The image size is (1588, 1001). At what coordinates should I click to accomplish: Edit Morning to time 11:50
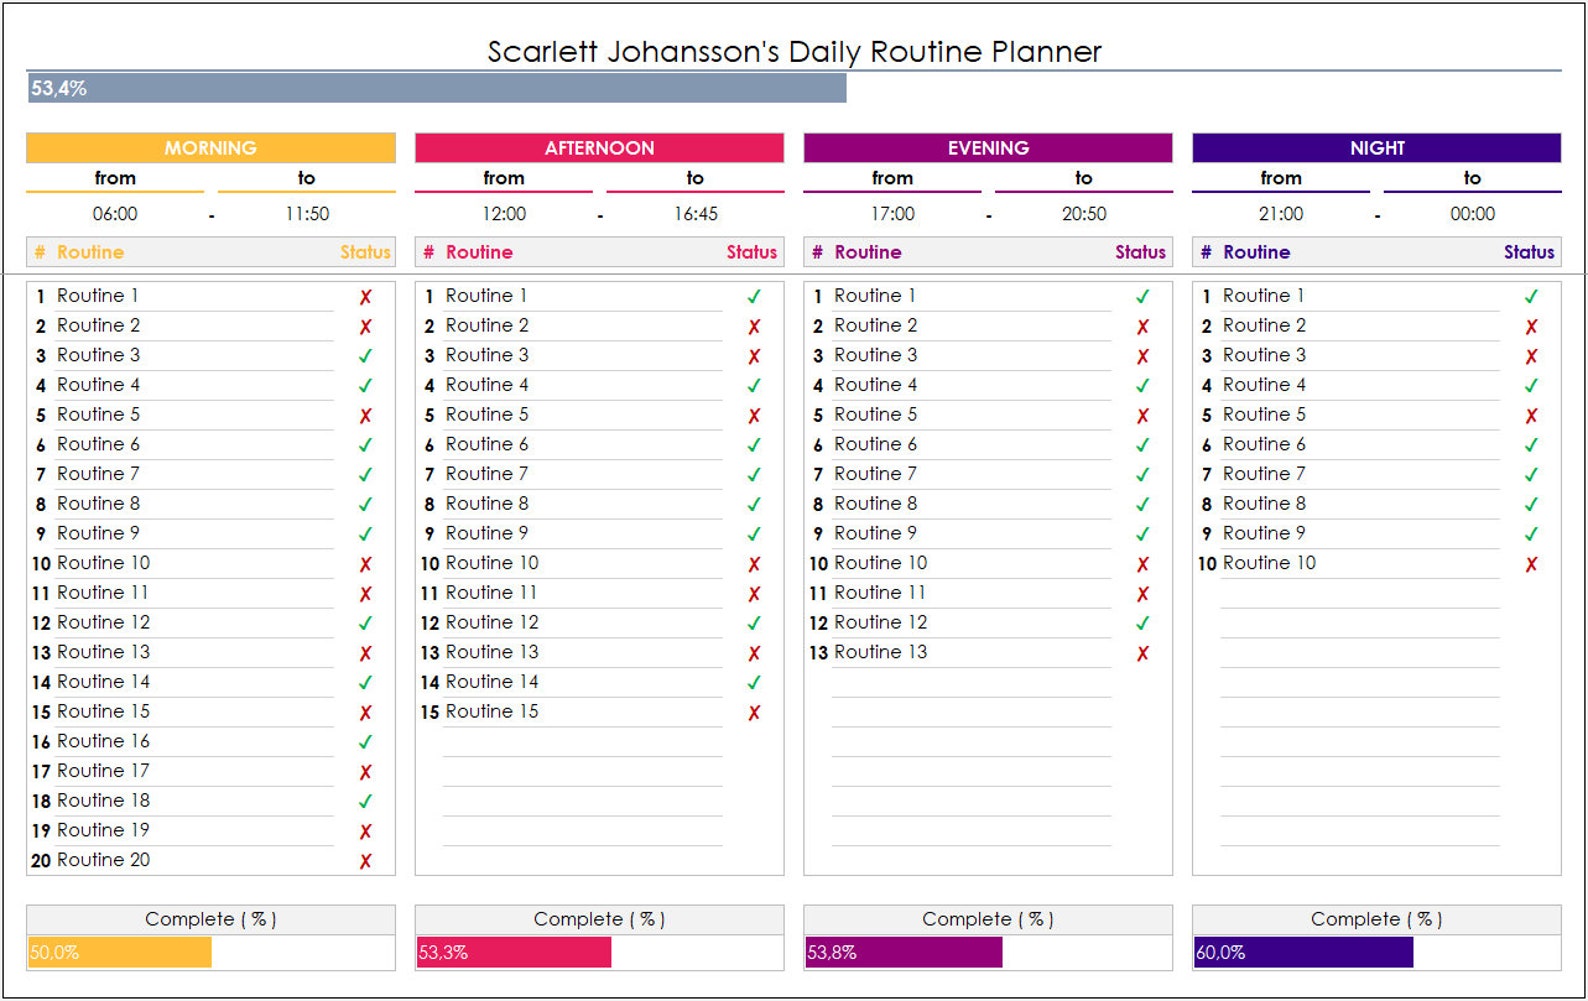click(307, 214)
